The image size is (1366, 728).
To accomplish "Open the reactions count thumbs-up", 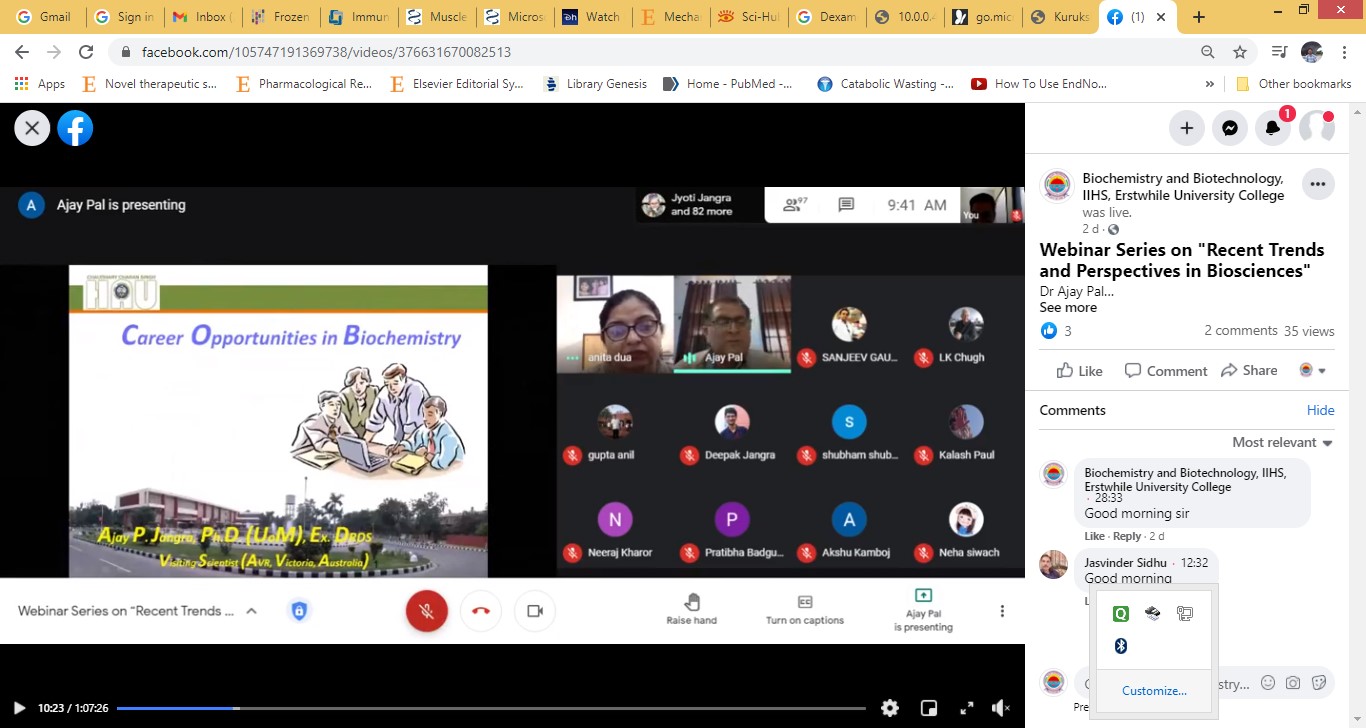I will point(1049,331).
